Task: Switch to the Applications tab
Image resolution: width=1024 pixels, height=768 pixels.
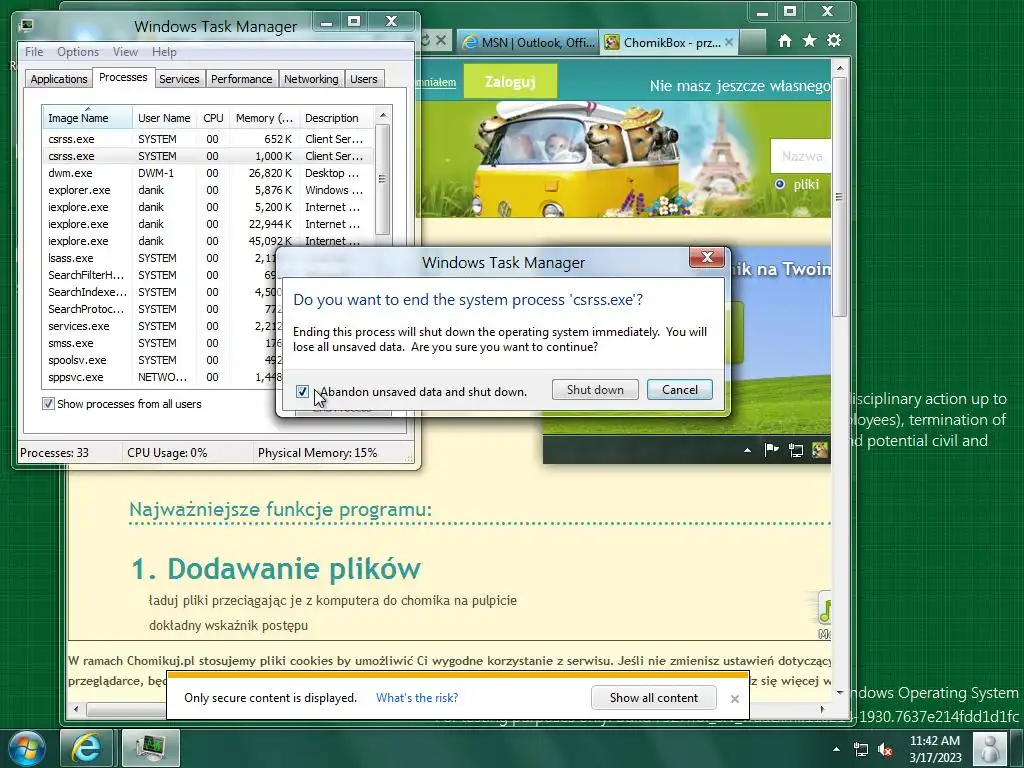Action: (x=59, y=79)
